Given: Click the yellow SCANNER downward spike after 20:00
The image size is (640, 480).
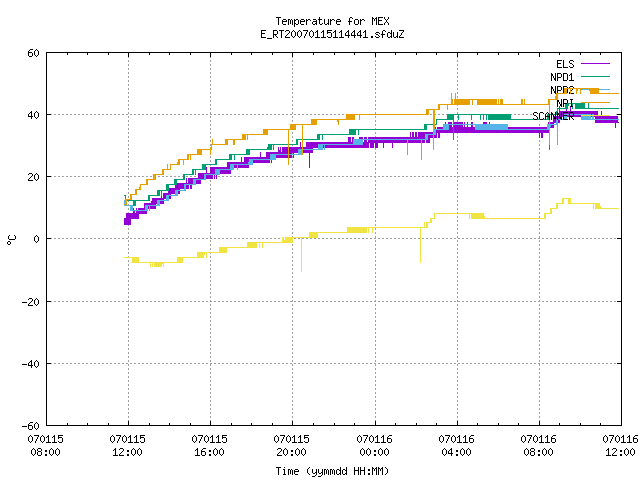Looking at the screenshot, I should 302,255.
